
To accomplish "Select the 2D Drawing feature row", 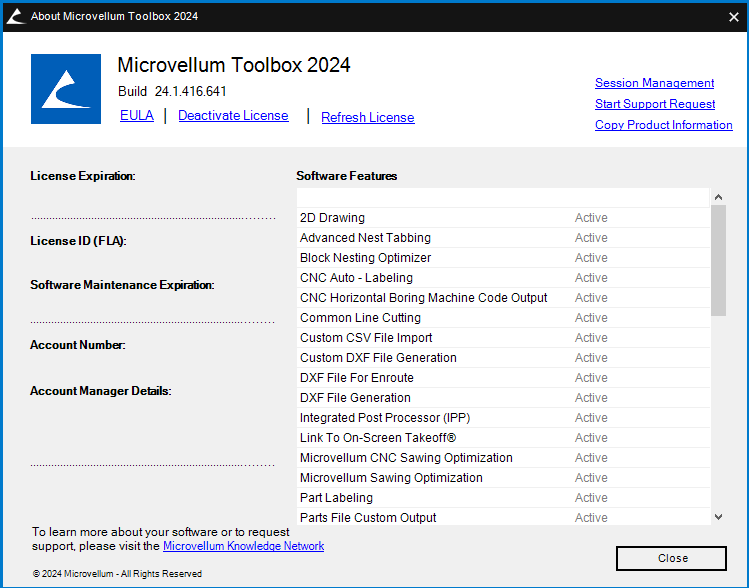I will pyautogui.click(x=503, y=218).
